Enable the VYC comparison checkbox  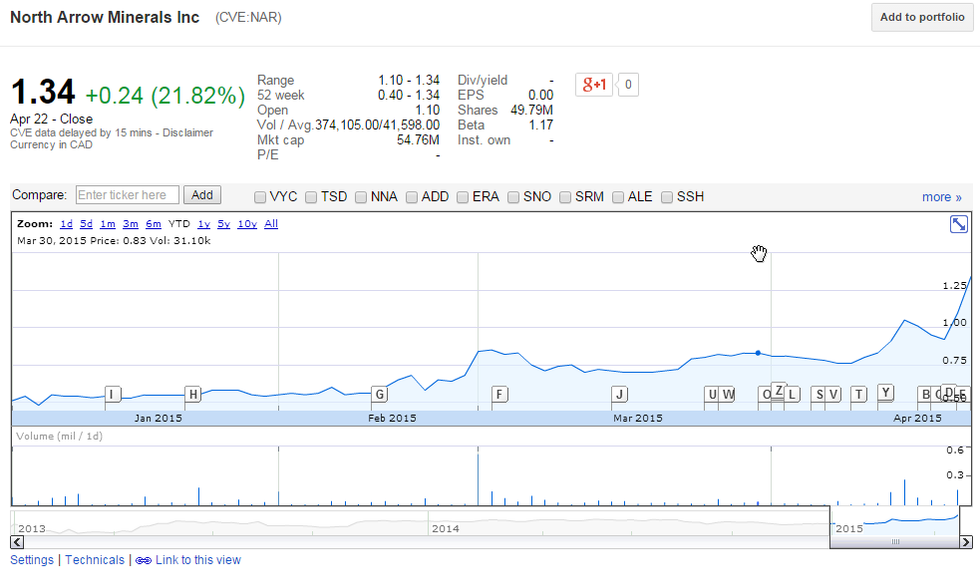pyautogui.click(x=261, y=197)
